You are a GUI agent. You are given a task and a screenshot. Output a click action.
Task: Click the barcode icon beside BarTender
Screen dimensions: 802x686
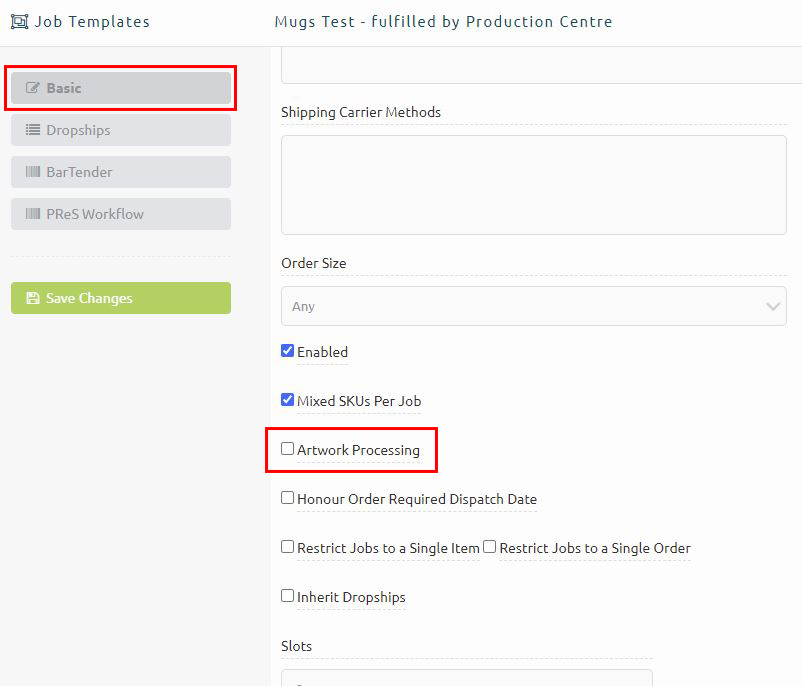[x=33, y=172]
